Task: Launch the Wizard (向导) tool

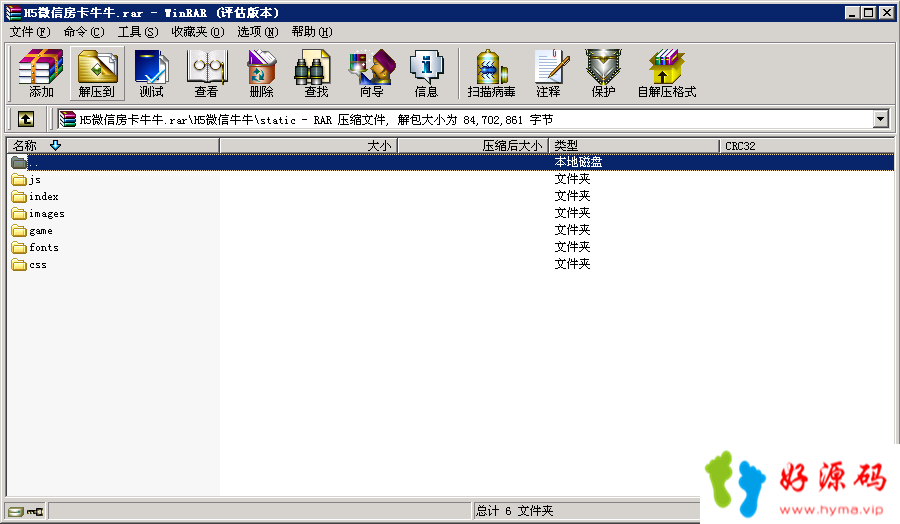Action: [x=371, y=73]
